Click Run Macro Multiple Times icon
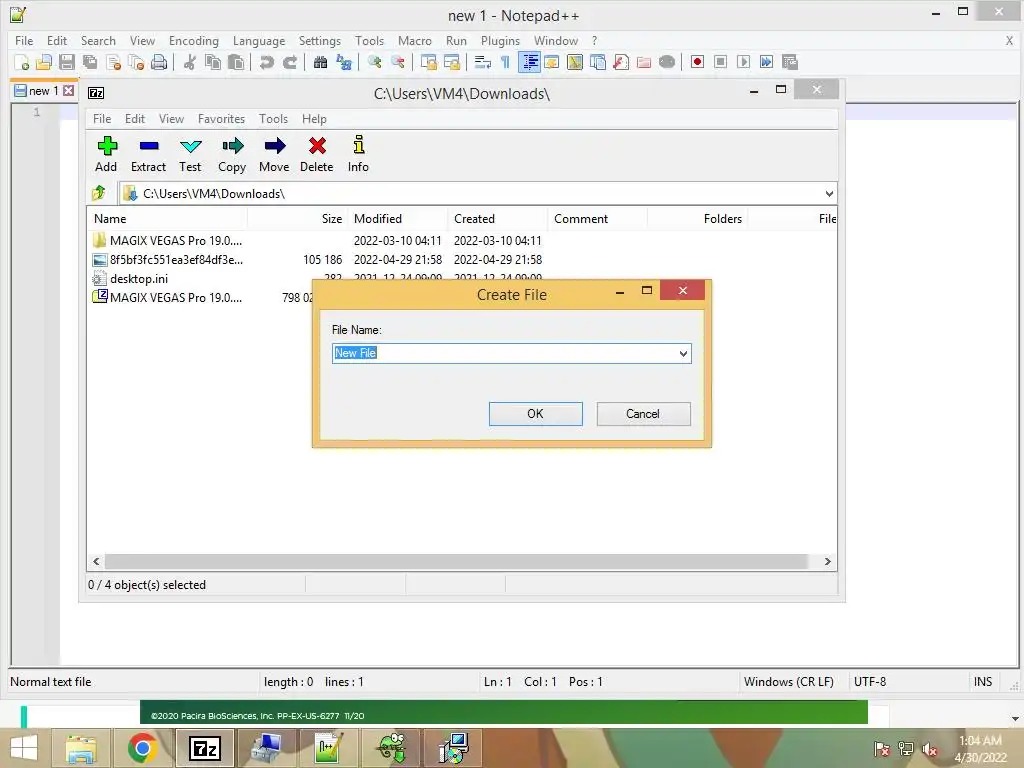 click(x=766, y=62)
